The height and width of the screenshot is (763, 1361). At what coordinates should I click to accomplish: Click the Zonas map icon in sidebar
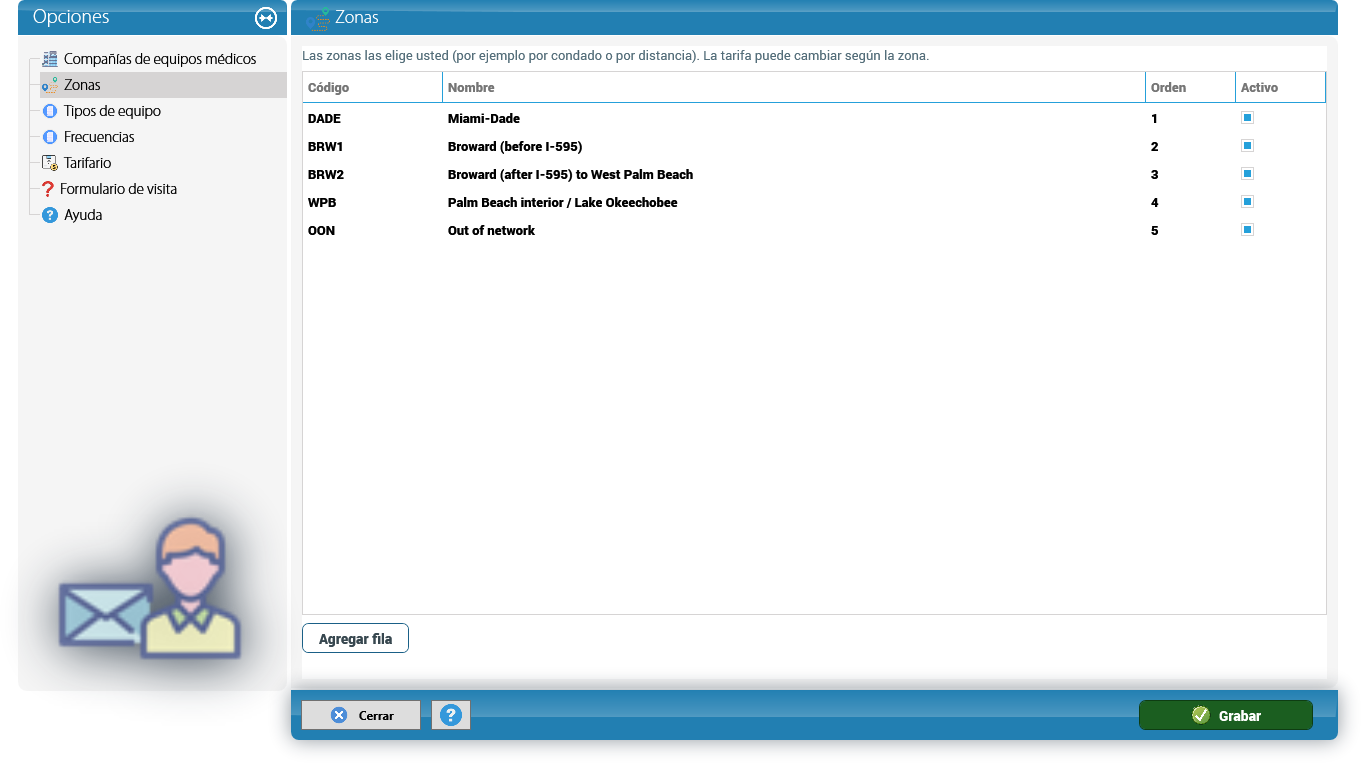click(50, 85)
